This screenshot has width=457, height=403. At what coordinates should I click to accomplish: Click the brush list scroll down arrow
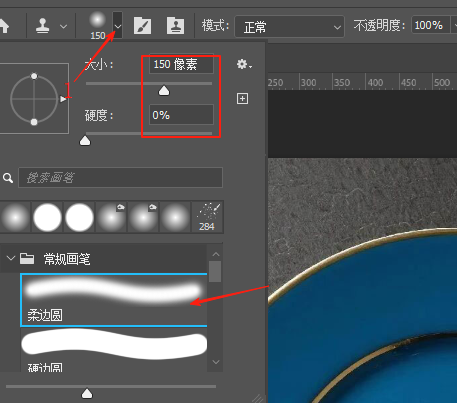[x=216, y=362]
